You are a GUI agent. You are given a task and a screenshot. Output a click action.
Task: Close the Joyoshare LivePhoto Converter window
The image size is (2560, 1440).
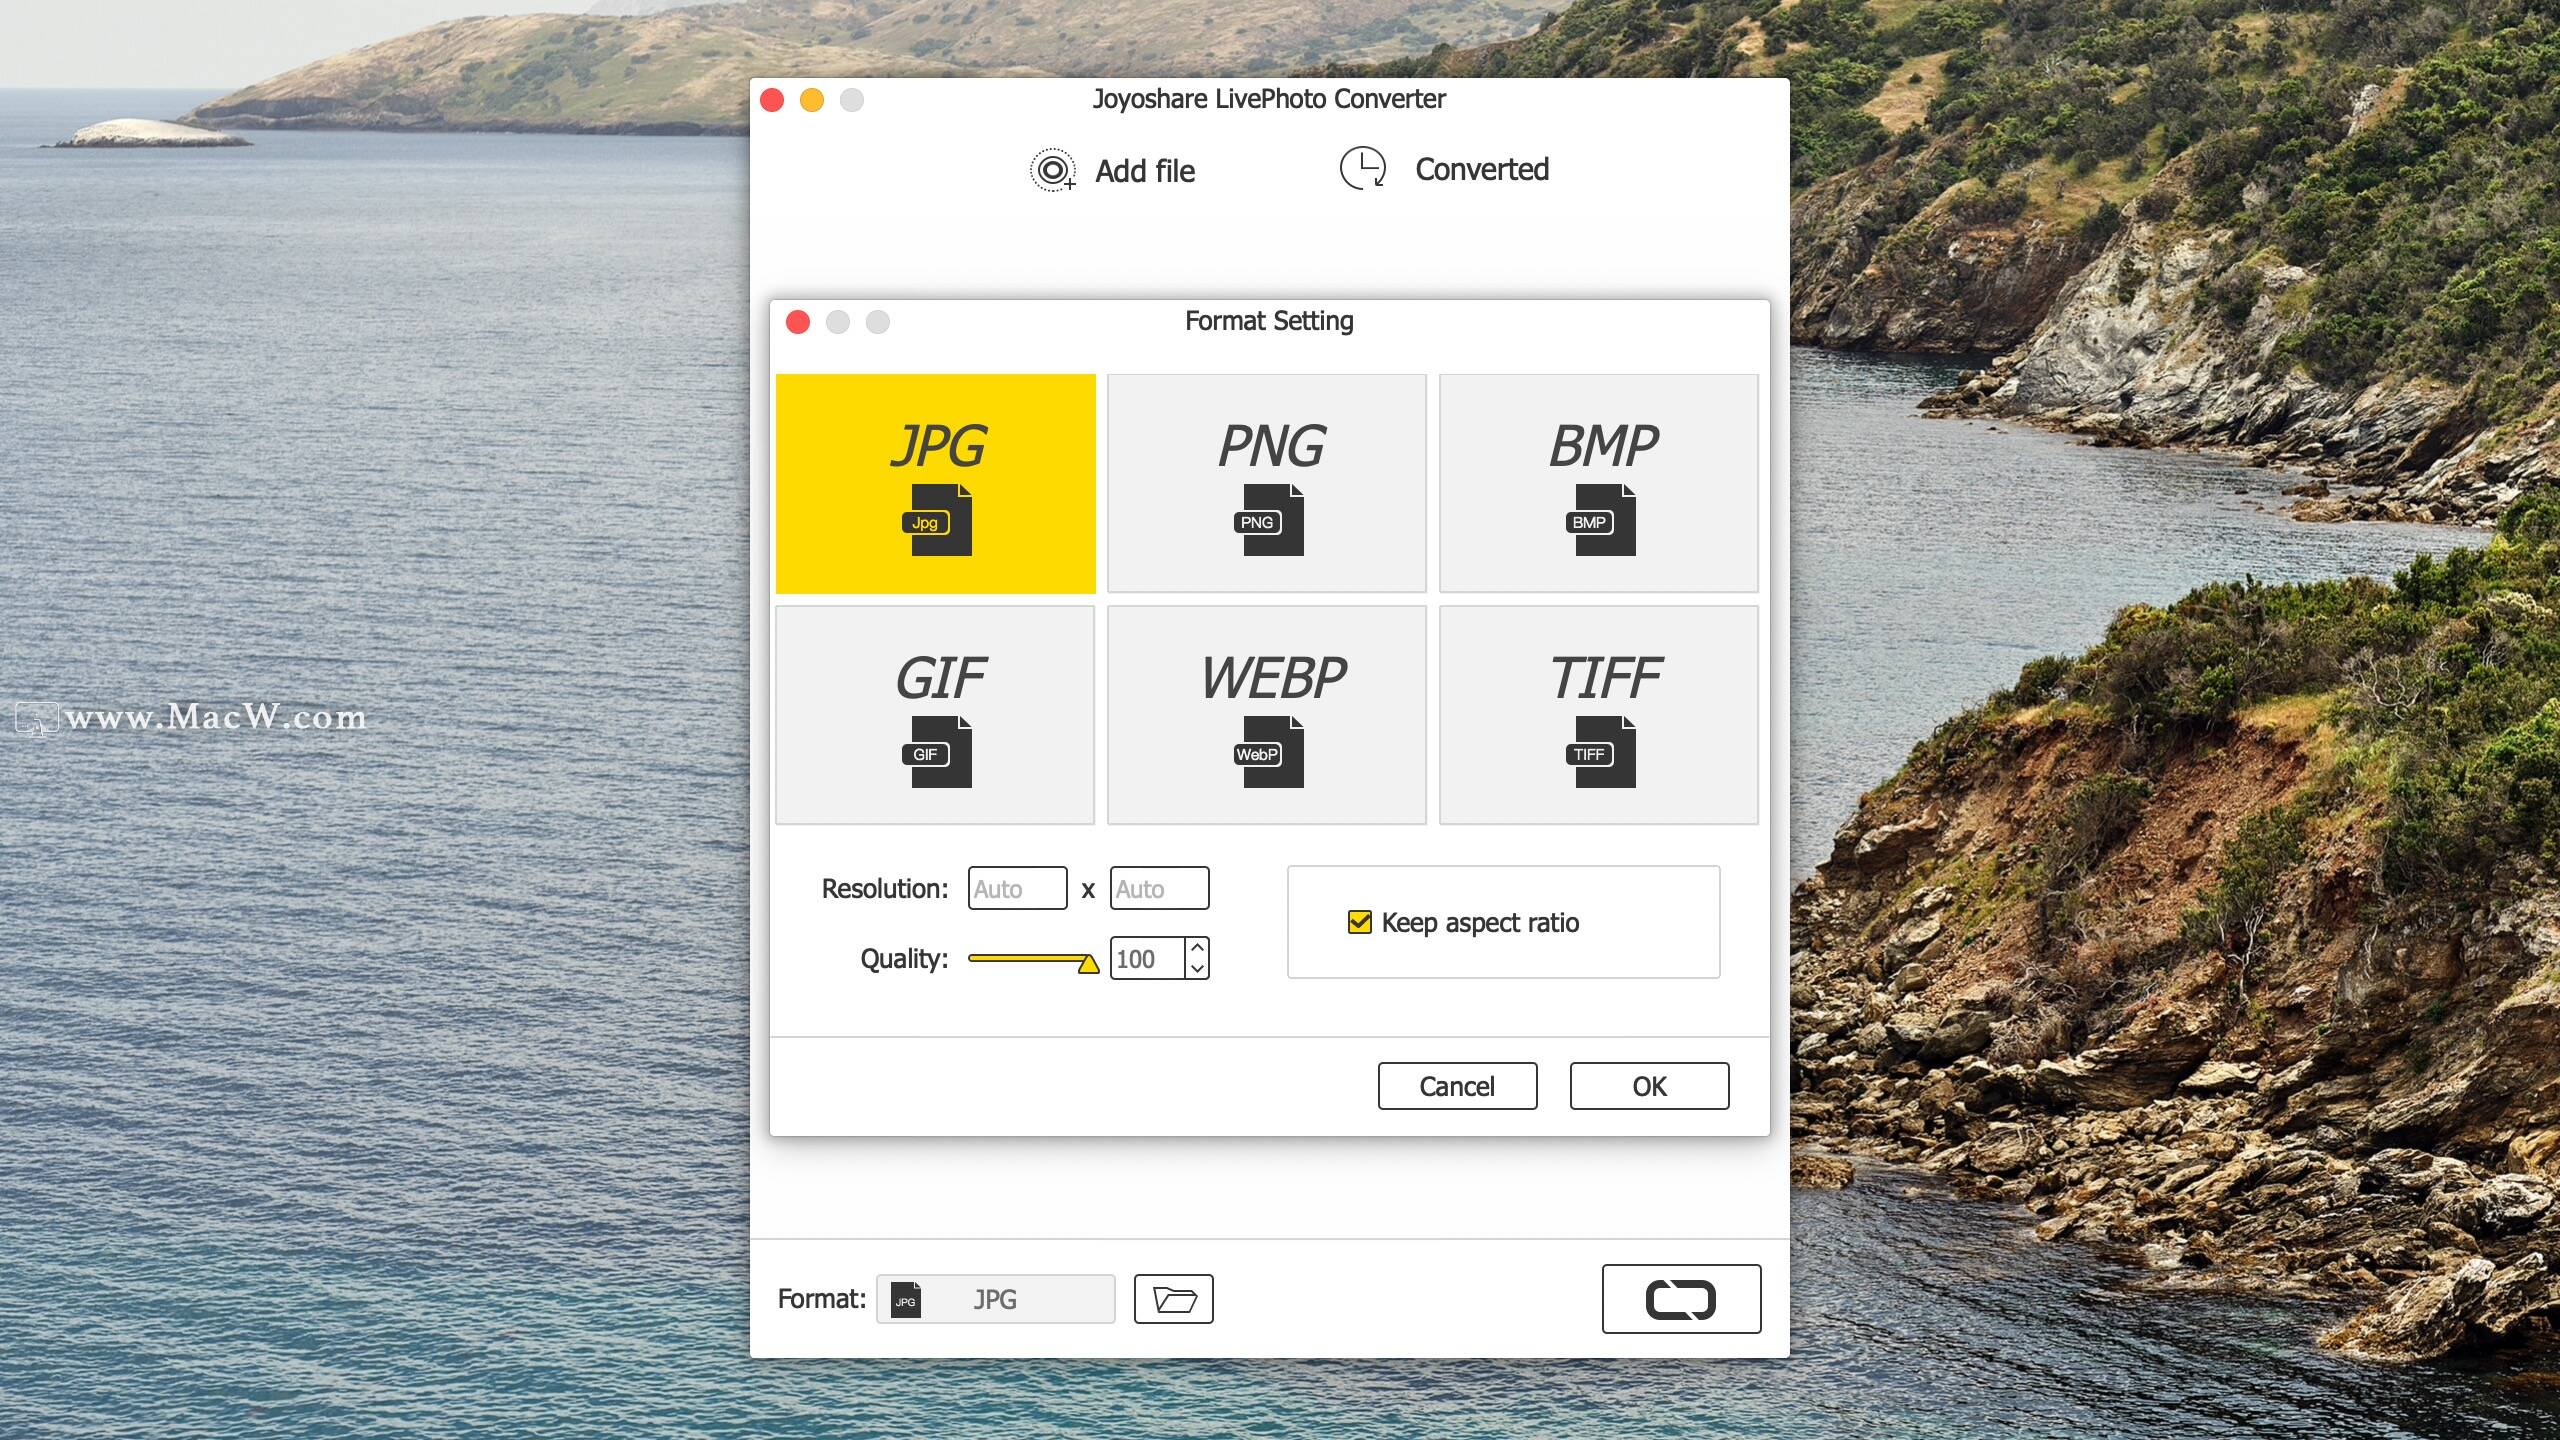(772, 100)
